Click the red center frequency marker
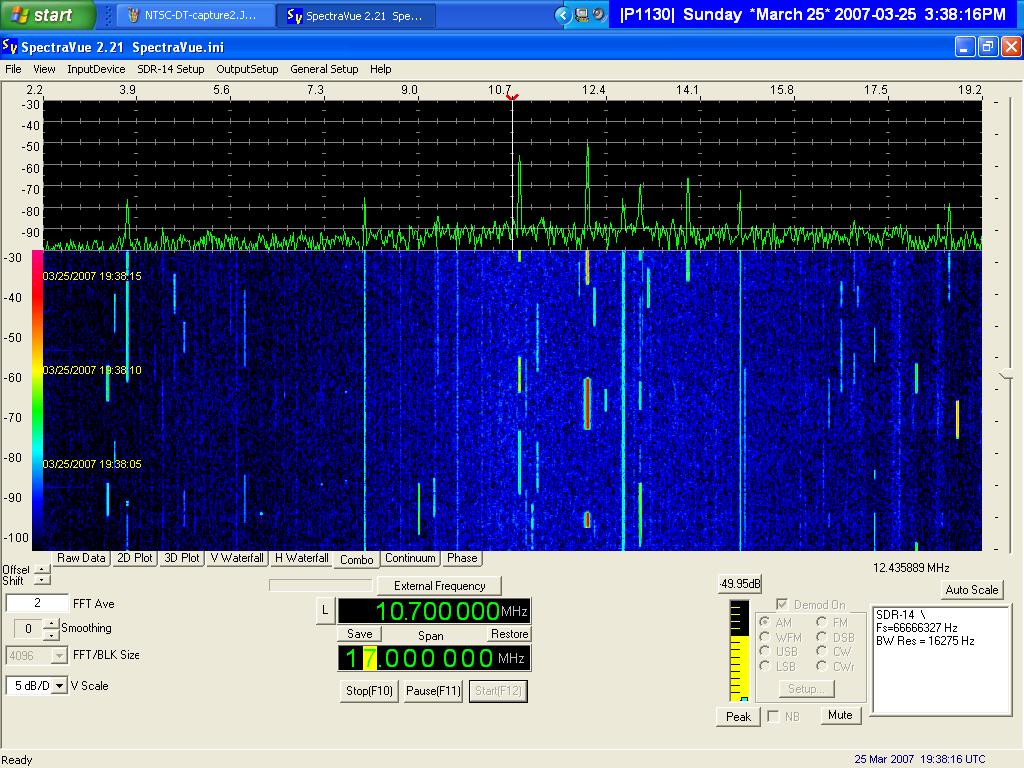This screenshot has height=768, width=1024. coord(512,97)
